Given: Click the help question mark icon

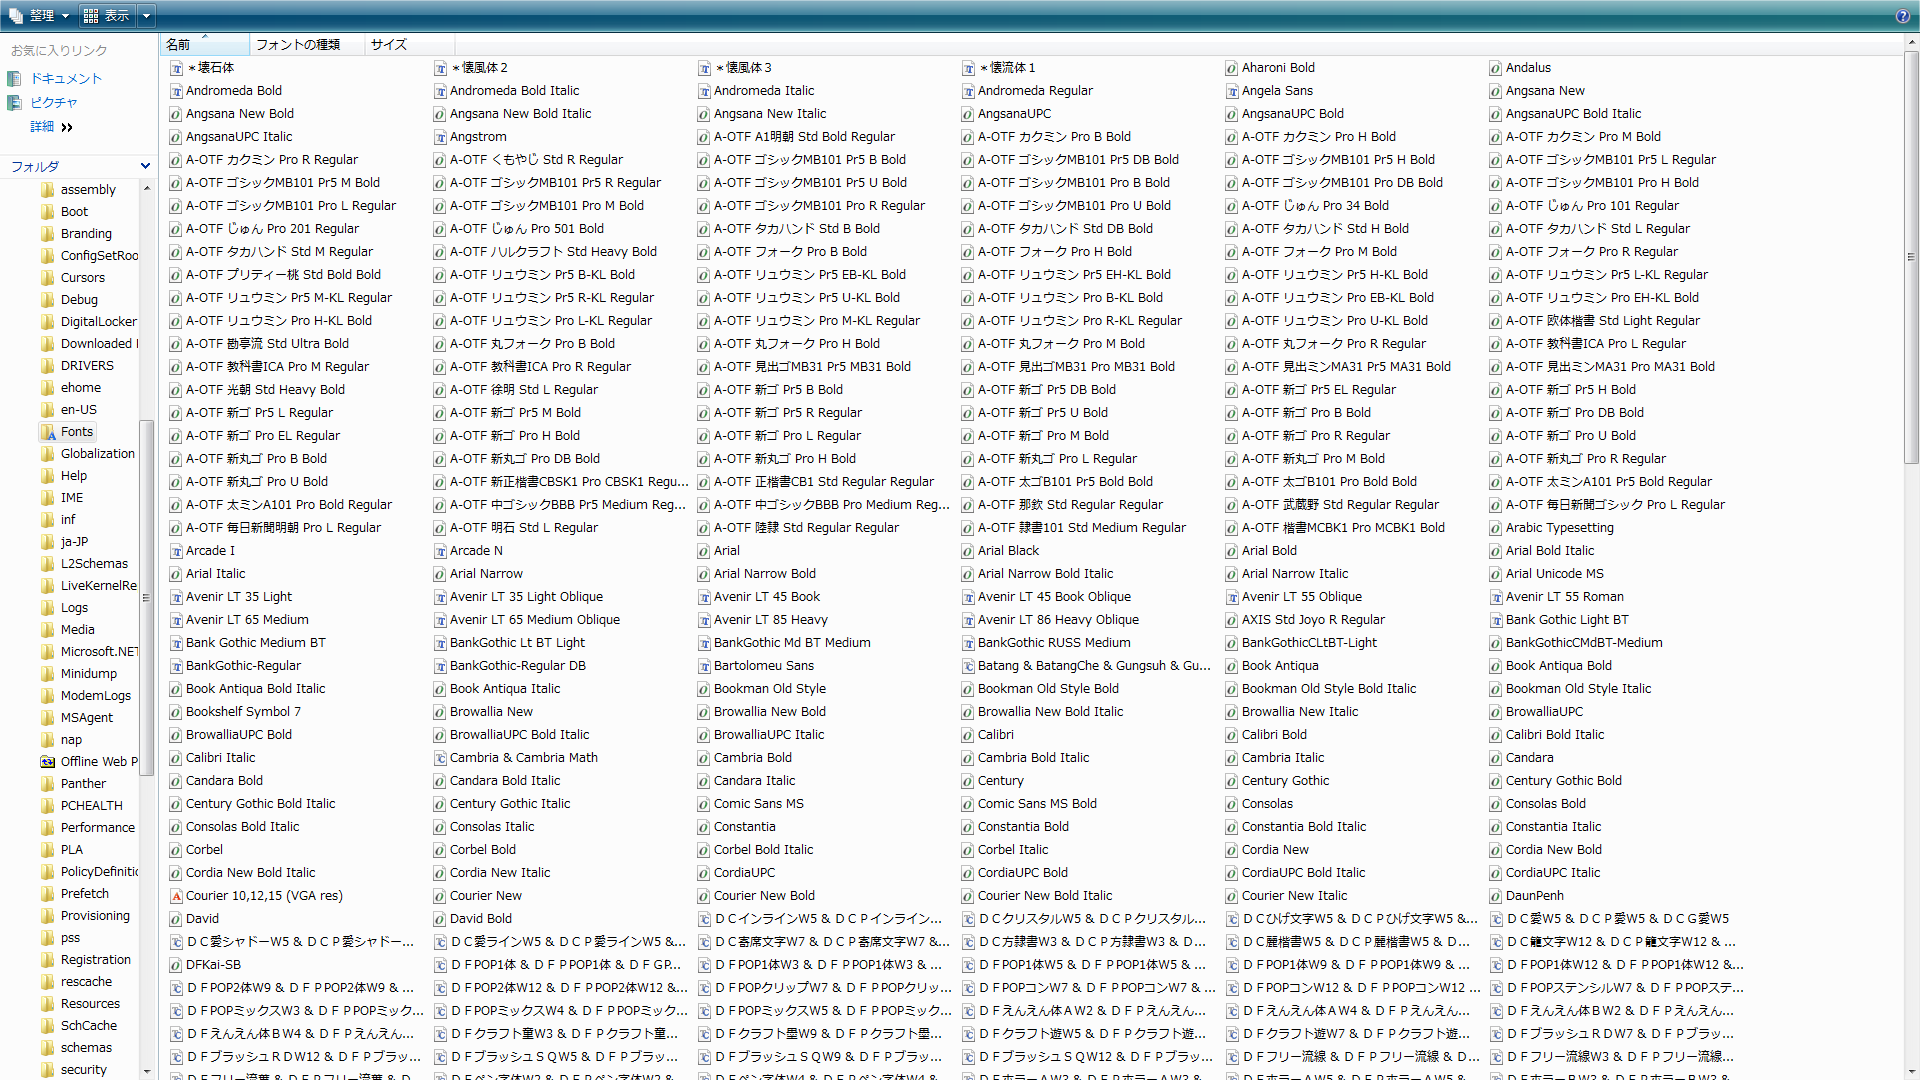Looking at the screenshot, I should tap(1902, 16).
